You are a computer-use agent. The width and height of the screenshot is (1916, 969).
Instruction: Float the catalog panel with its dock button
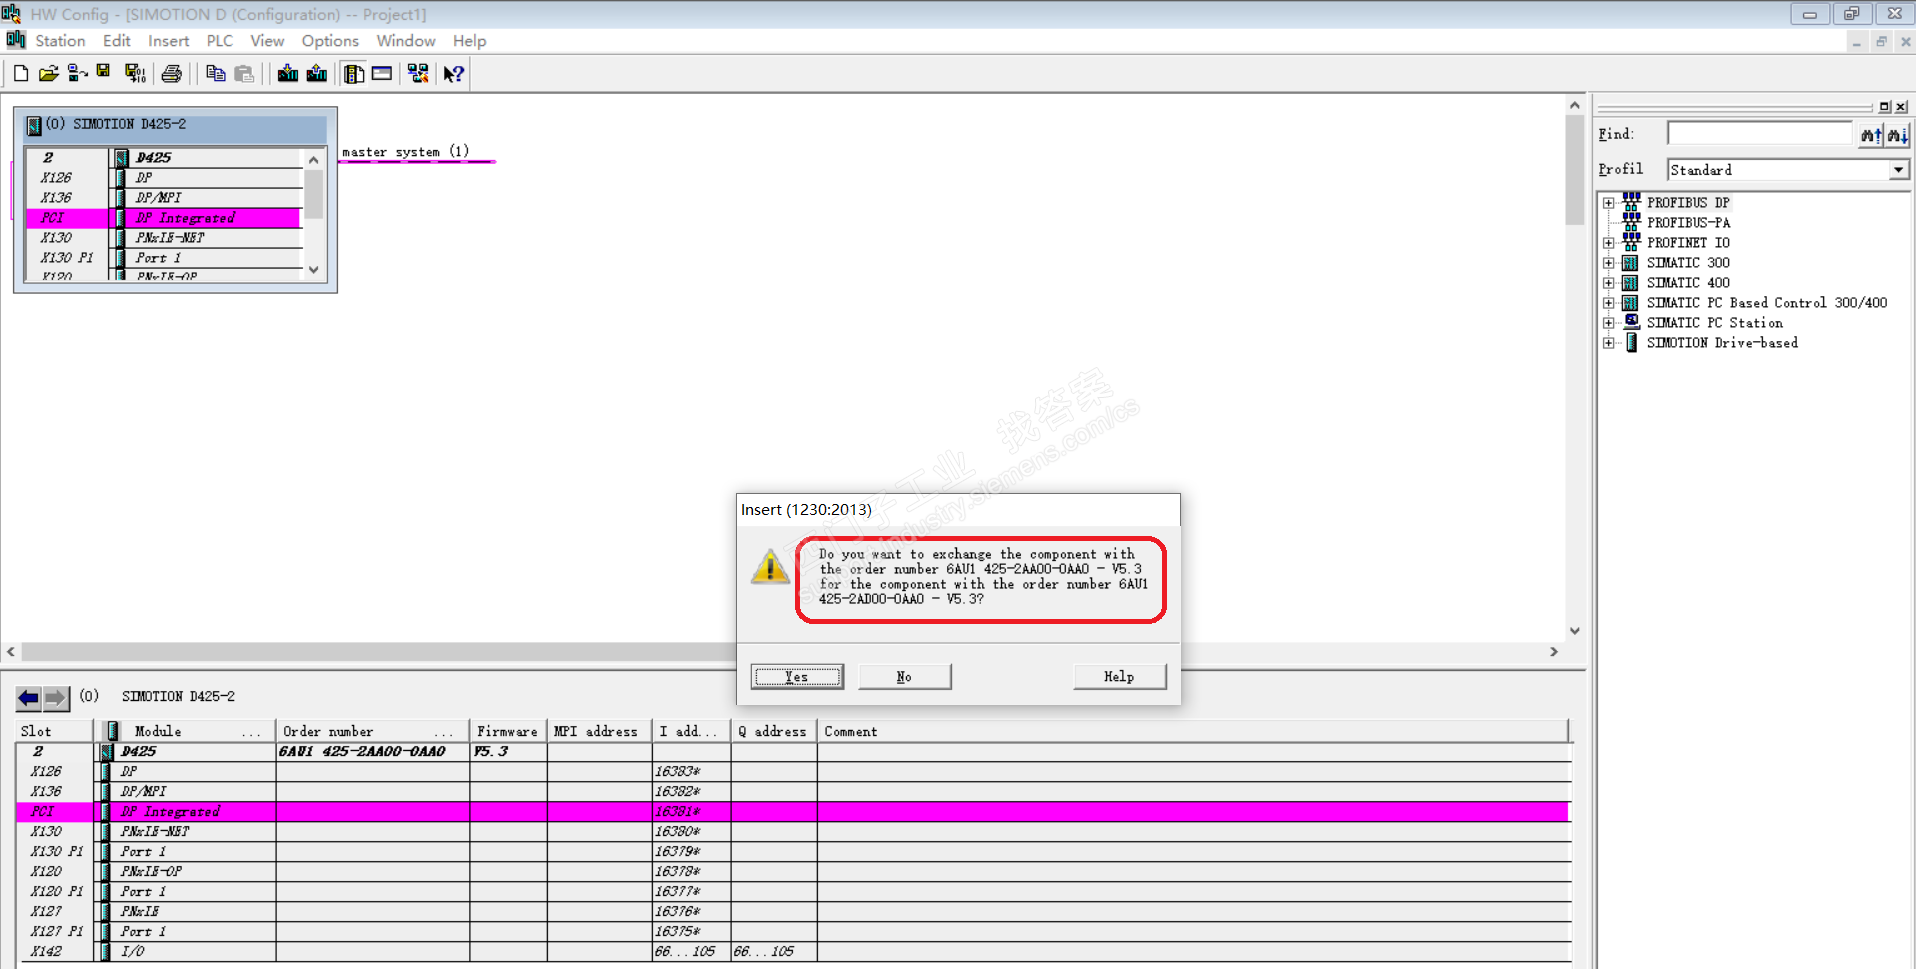1884,107
